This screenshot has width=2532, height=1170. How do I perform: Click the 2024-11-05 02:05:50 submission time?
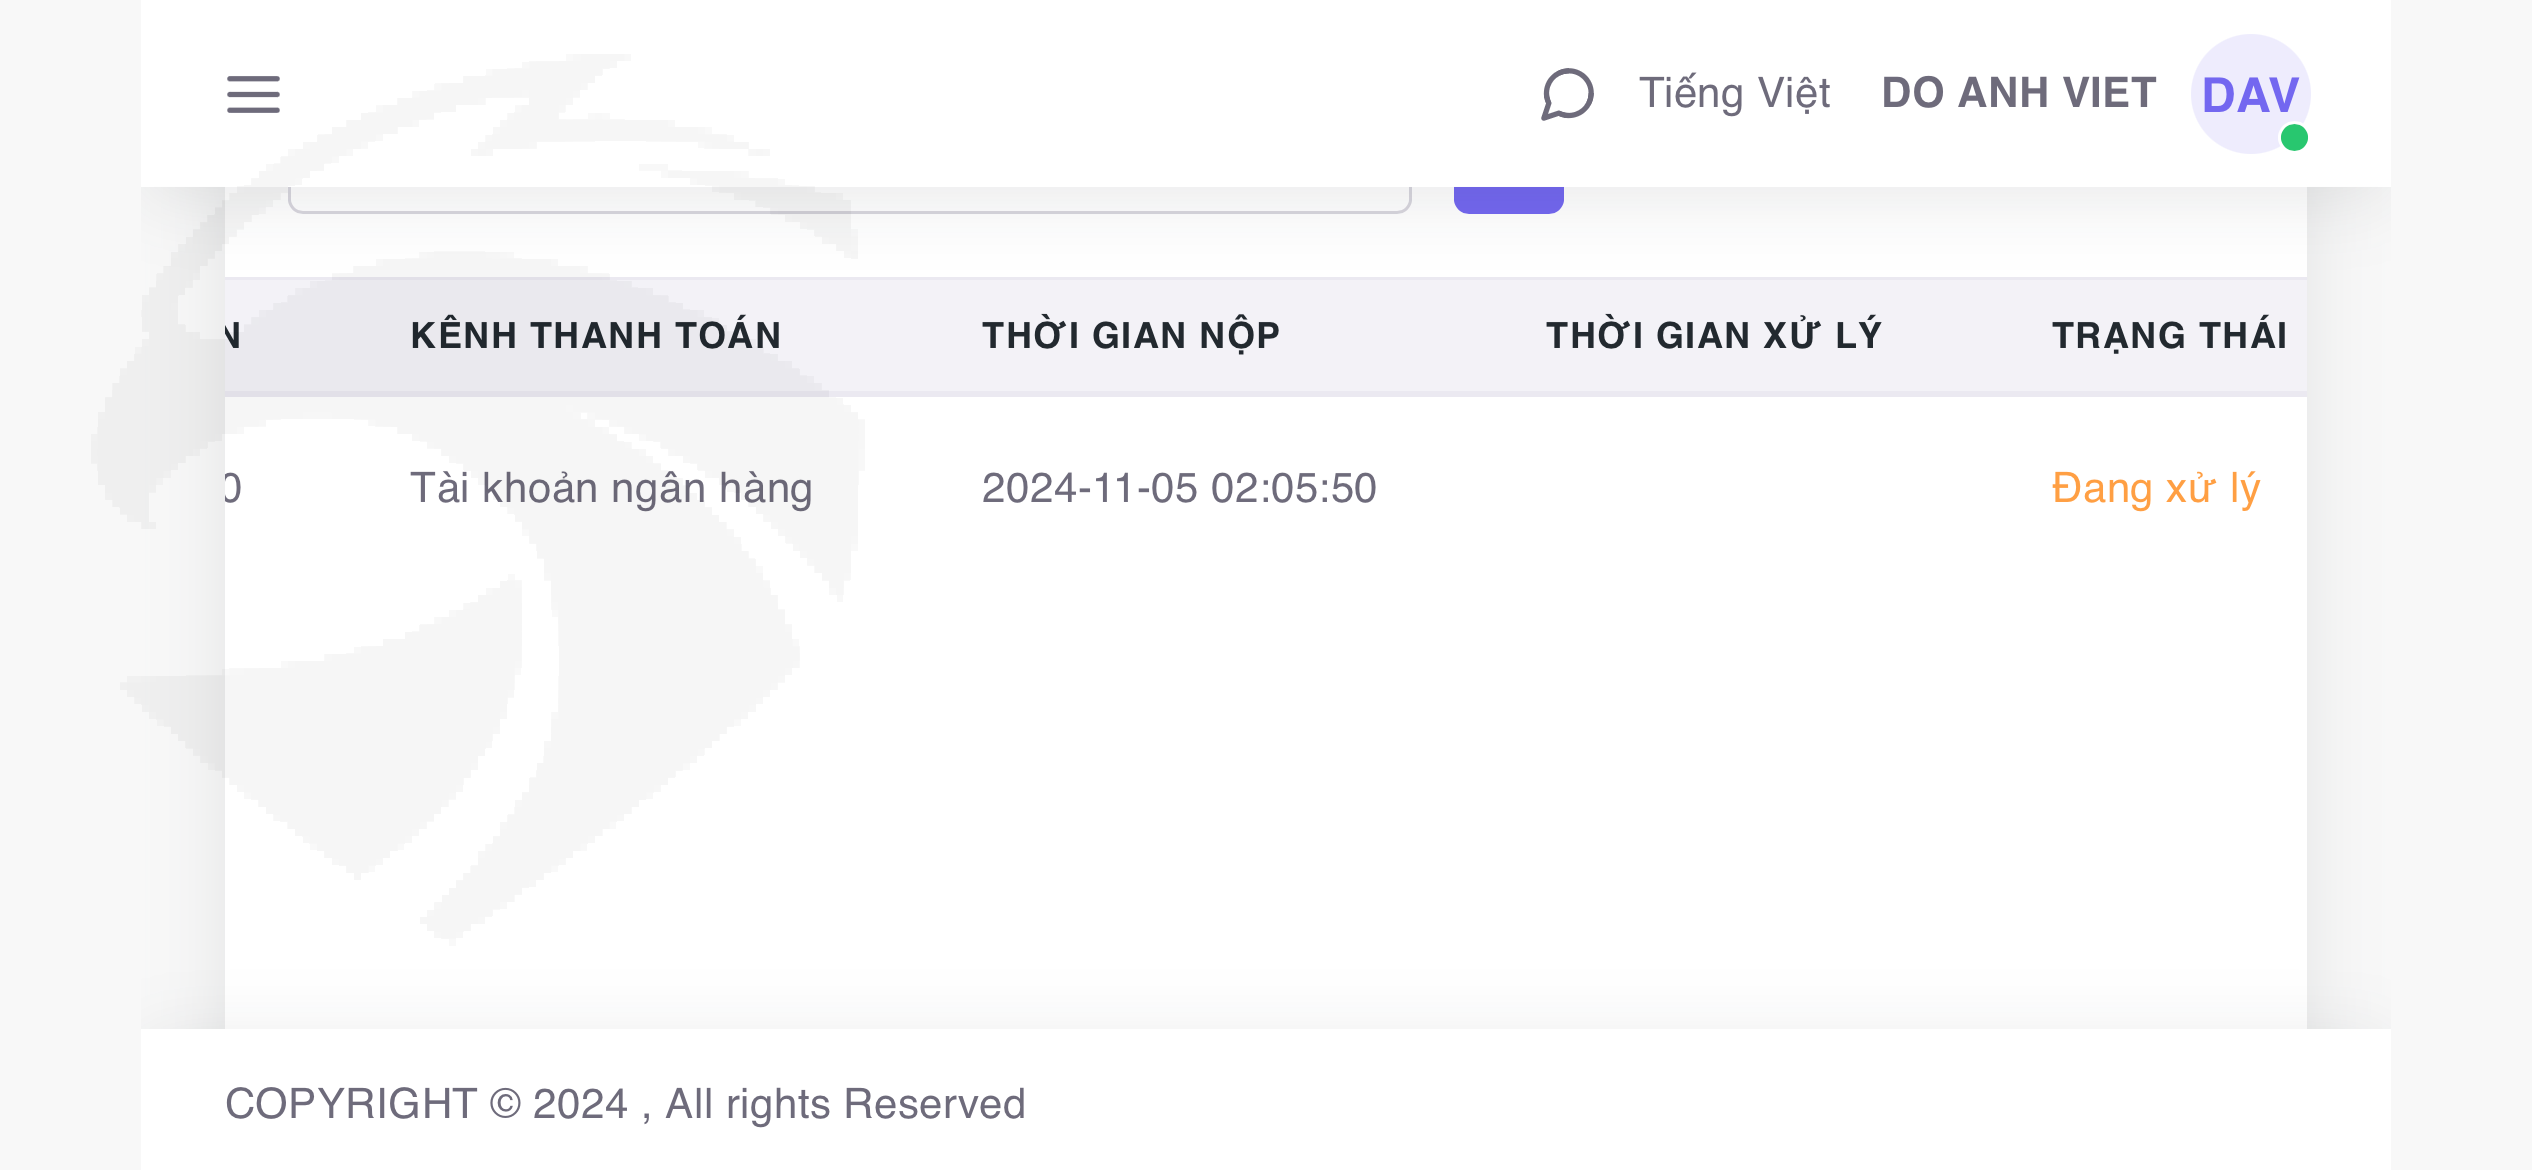(x=1179, y=489)
